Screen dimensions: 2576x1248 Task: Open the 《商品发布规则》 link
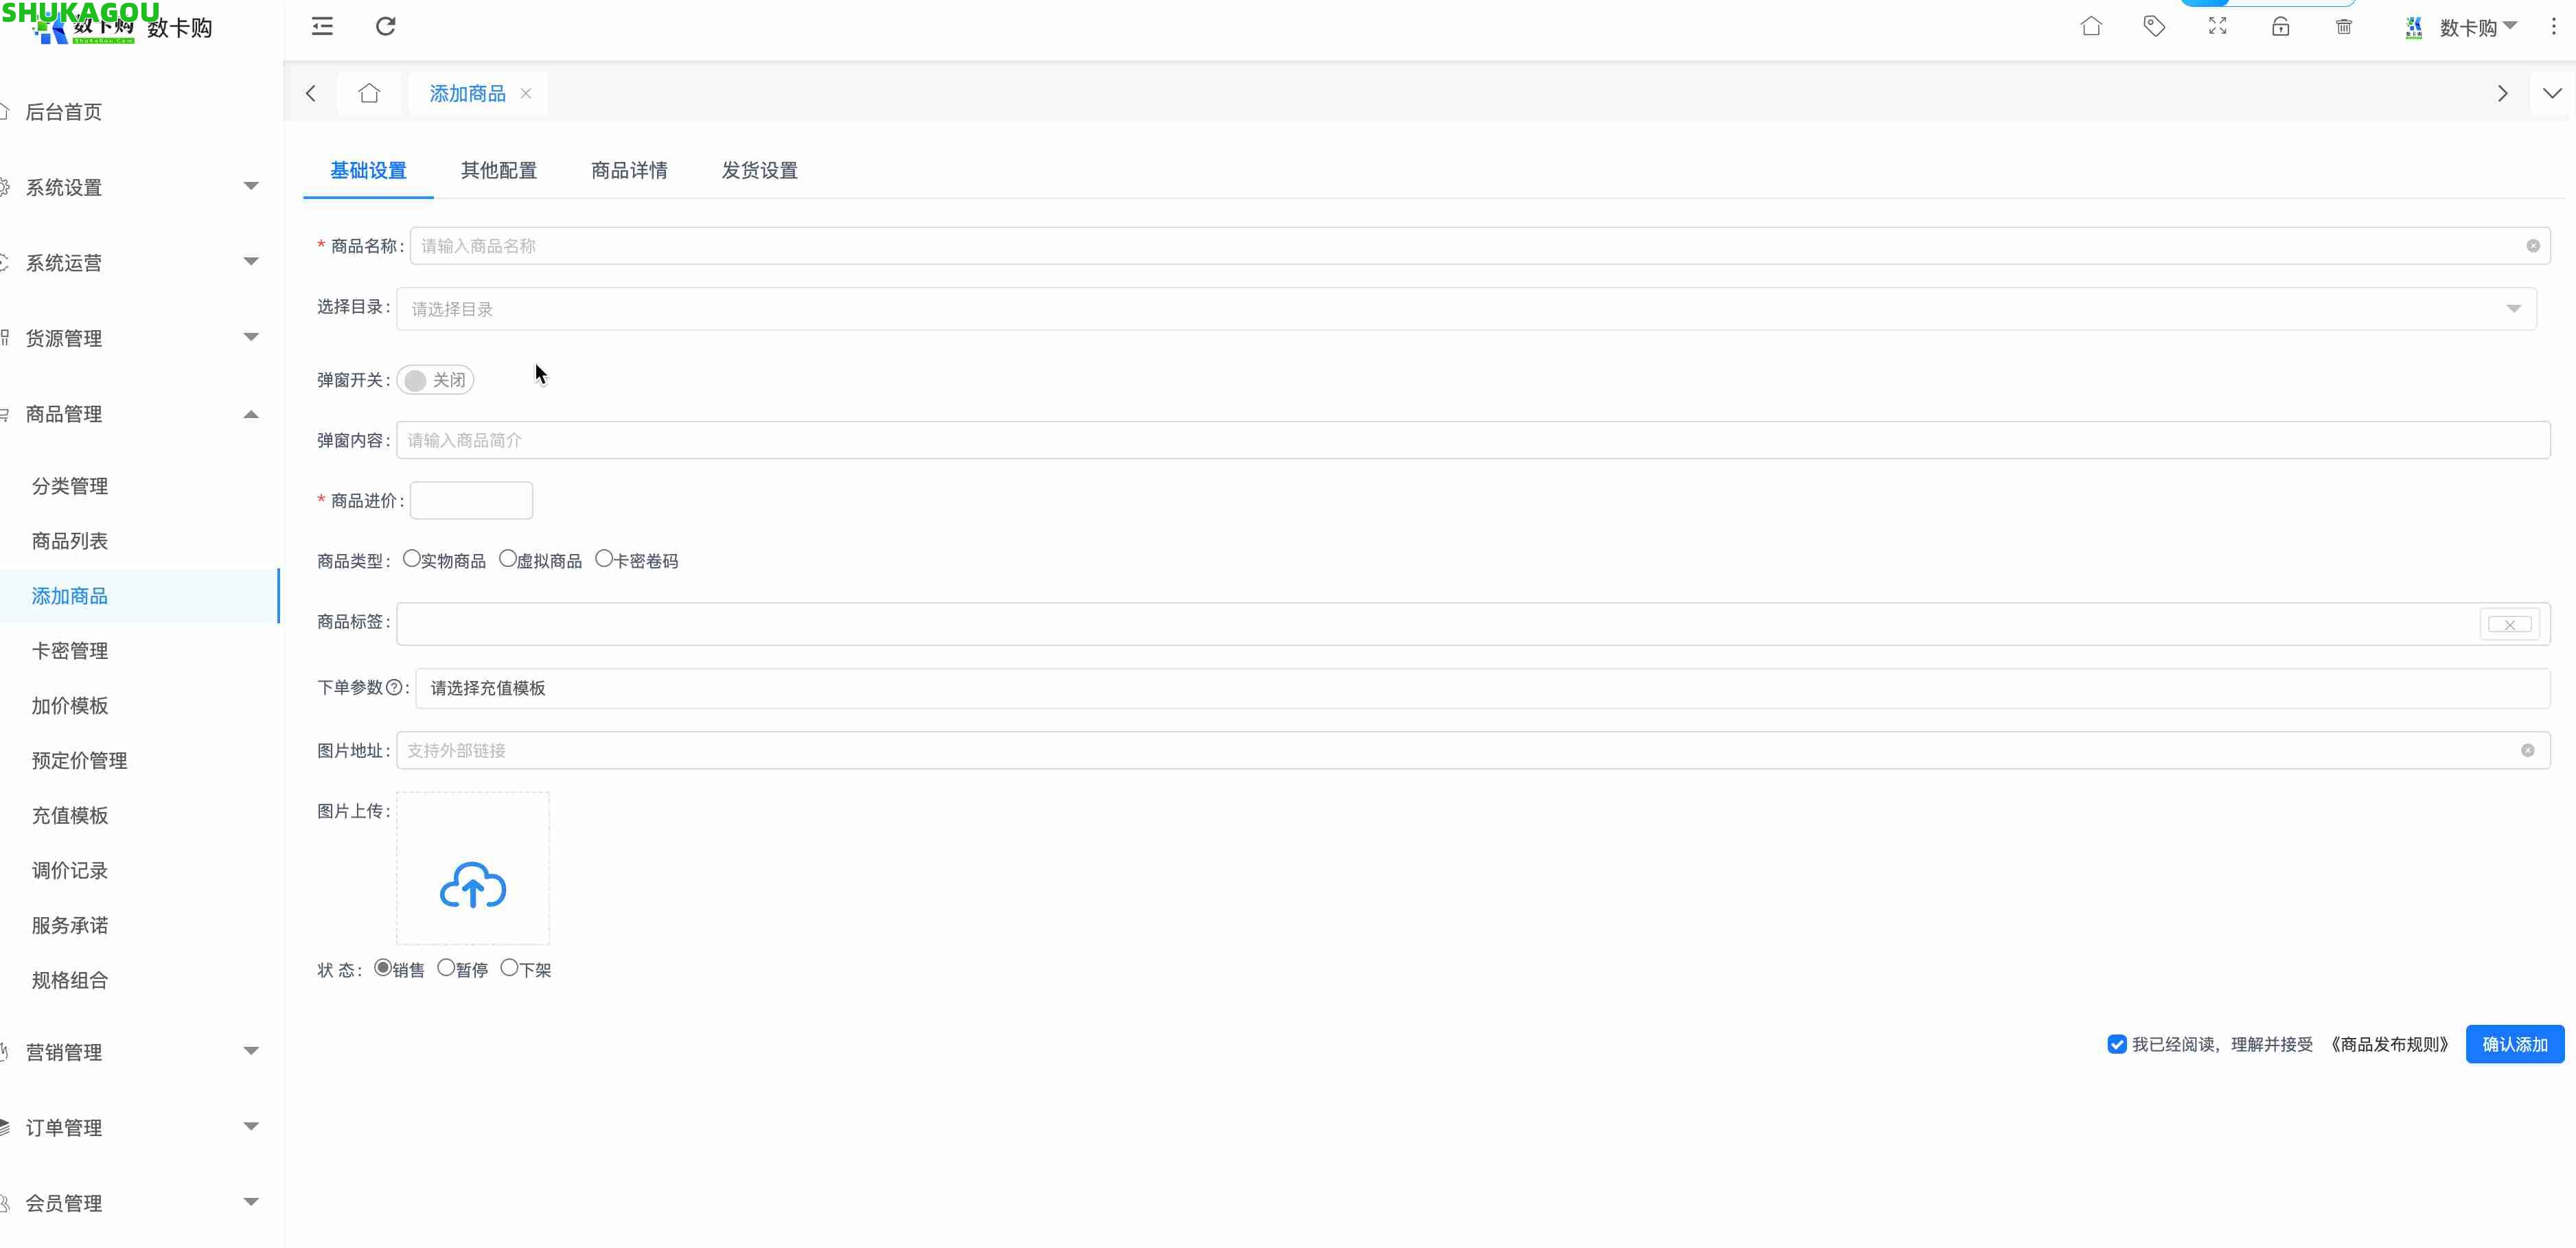click(2388, 1044)
